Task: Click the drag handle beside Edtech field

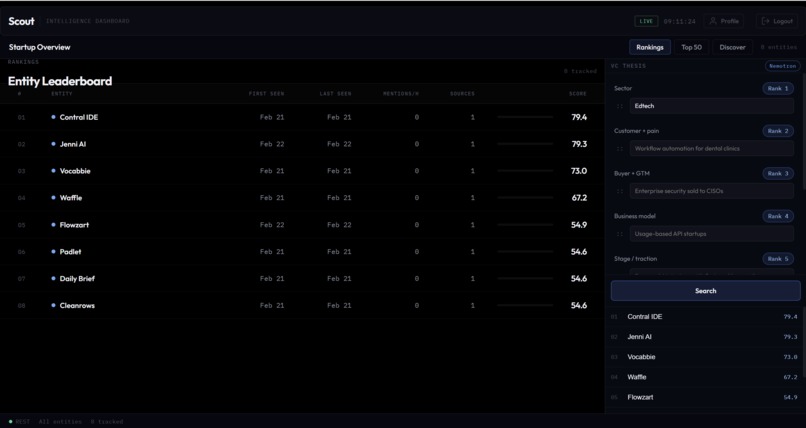Action: [620, 106]
